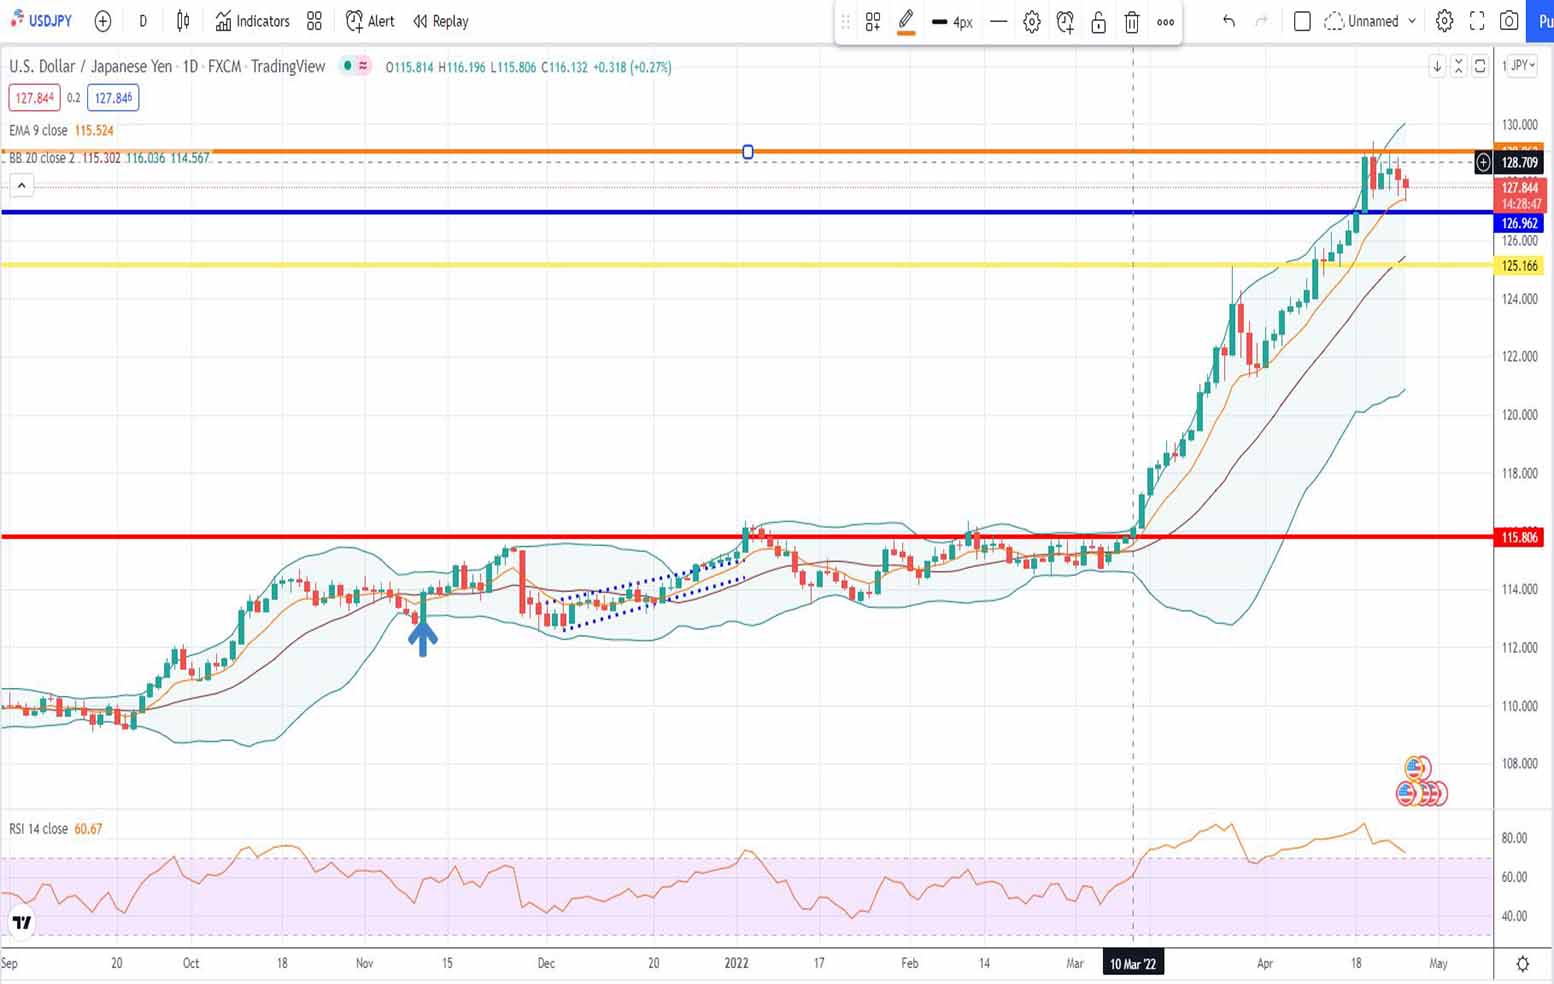This screenshot has width=1554, height=984.
Task: Take a chart snapshot with the camera icon
Action: coord(1509,21)
